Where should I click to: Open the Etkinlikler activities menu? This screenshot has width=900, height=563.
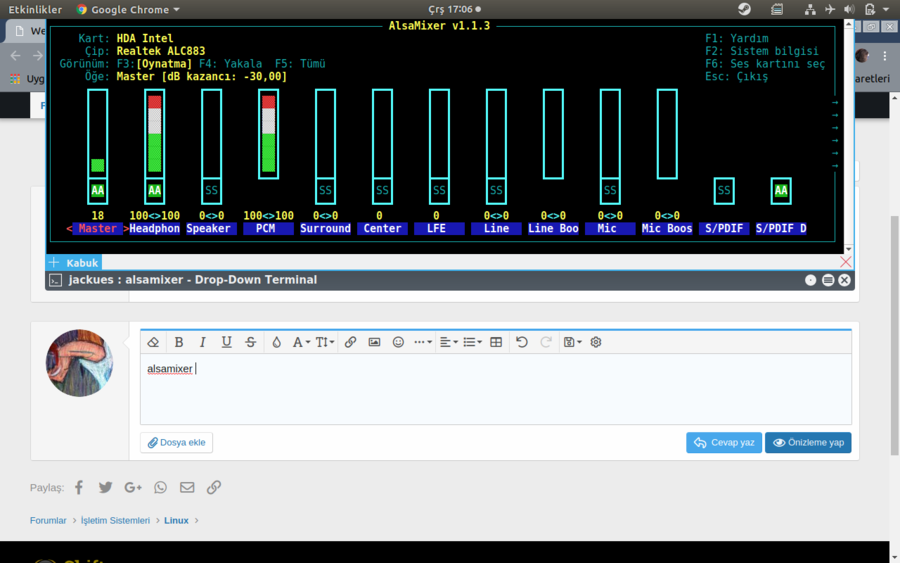[x=35, y=9]
